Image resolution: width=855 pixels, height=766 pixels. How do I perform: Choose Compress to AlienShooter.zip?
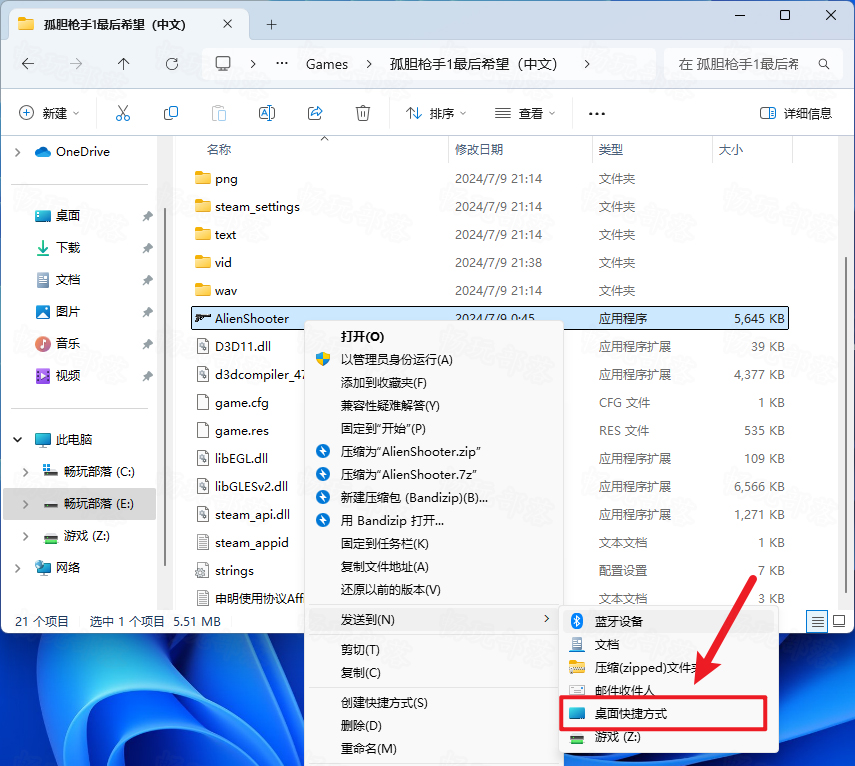point(434,451)
